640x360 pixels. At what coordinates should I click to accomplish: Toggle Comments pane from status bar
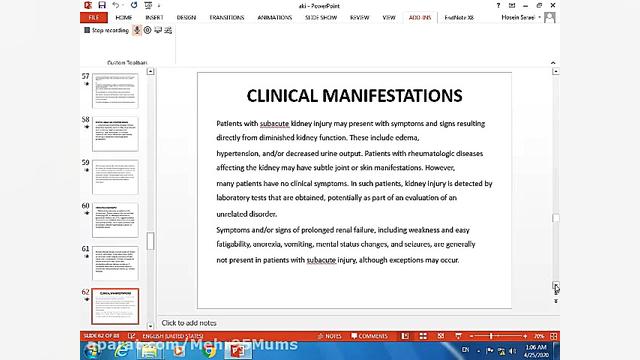pyautogui.click(x=369, y=336)
